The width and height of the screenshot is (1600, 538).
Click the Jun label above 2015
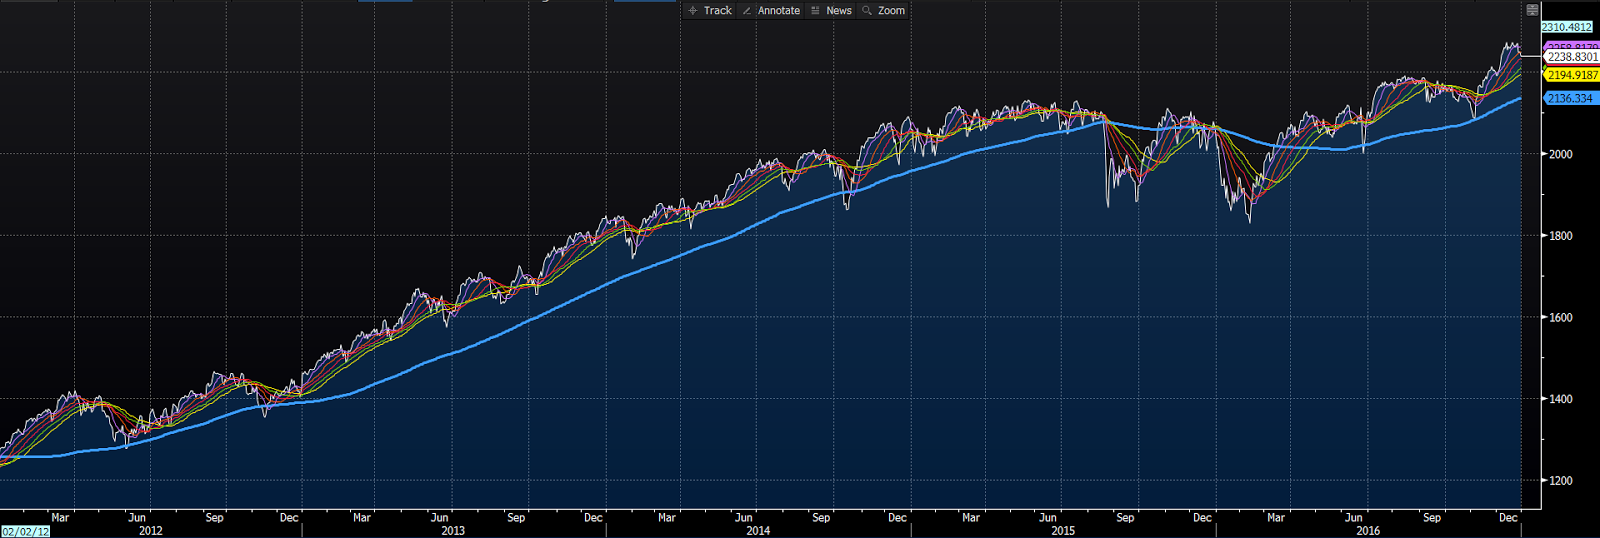tap(1047, 518)
